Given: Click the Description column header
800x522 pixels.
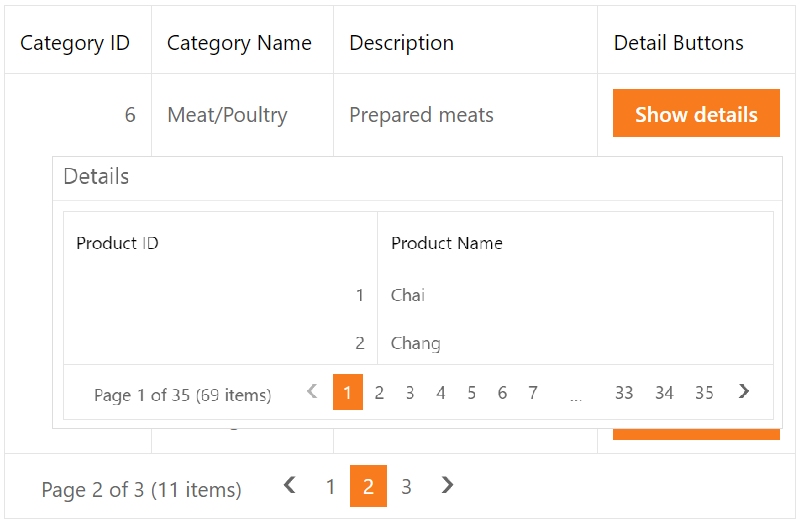Looking at the screenshot, I should pos(401,43).
